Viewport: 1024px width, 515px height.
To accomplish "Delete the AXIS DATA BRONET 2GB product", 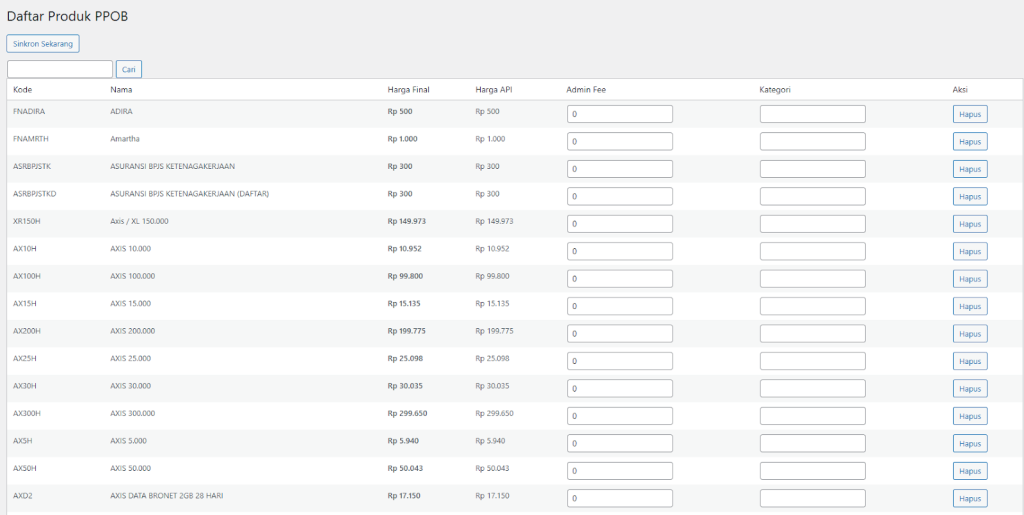I will [x=969, y=498].
